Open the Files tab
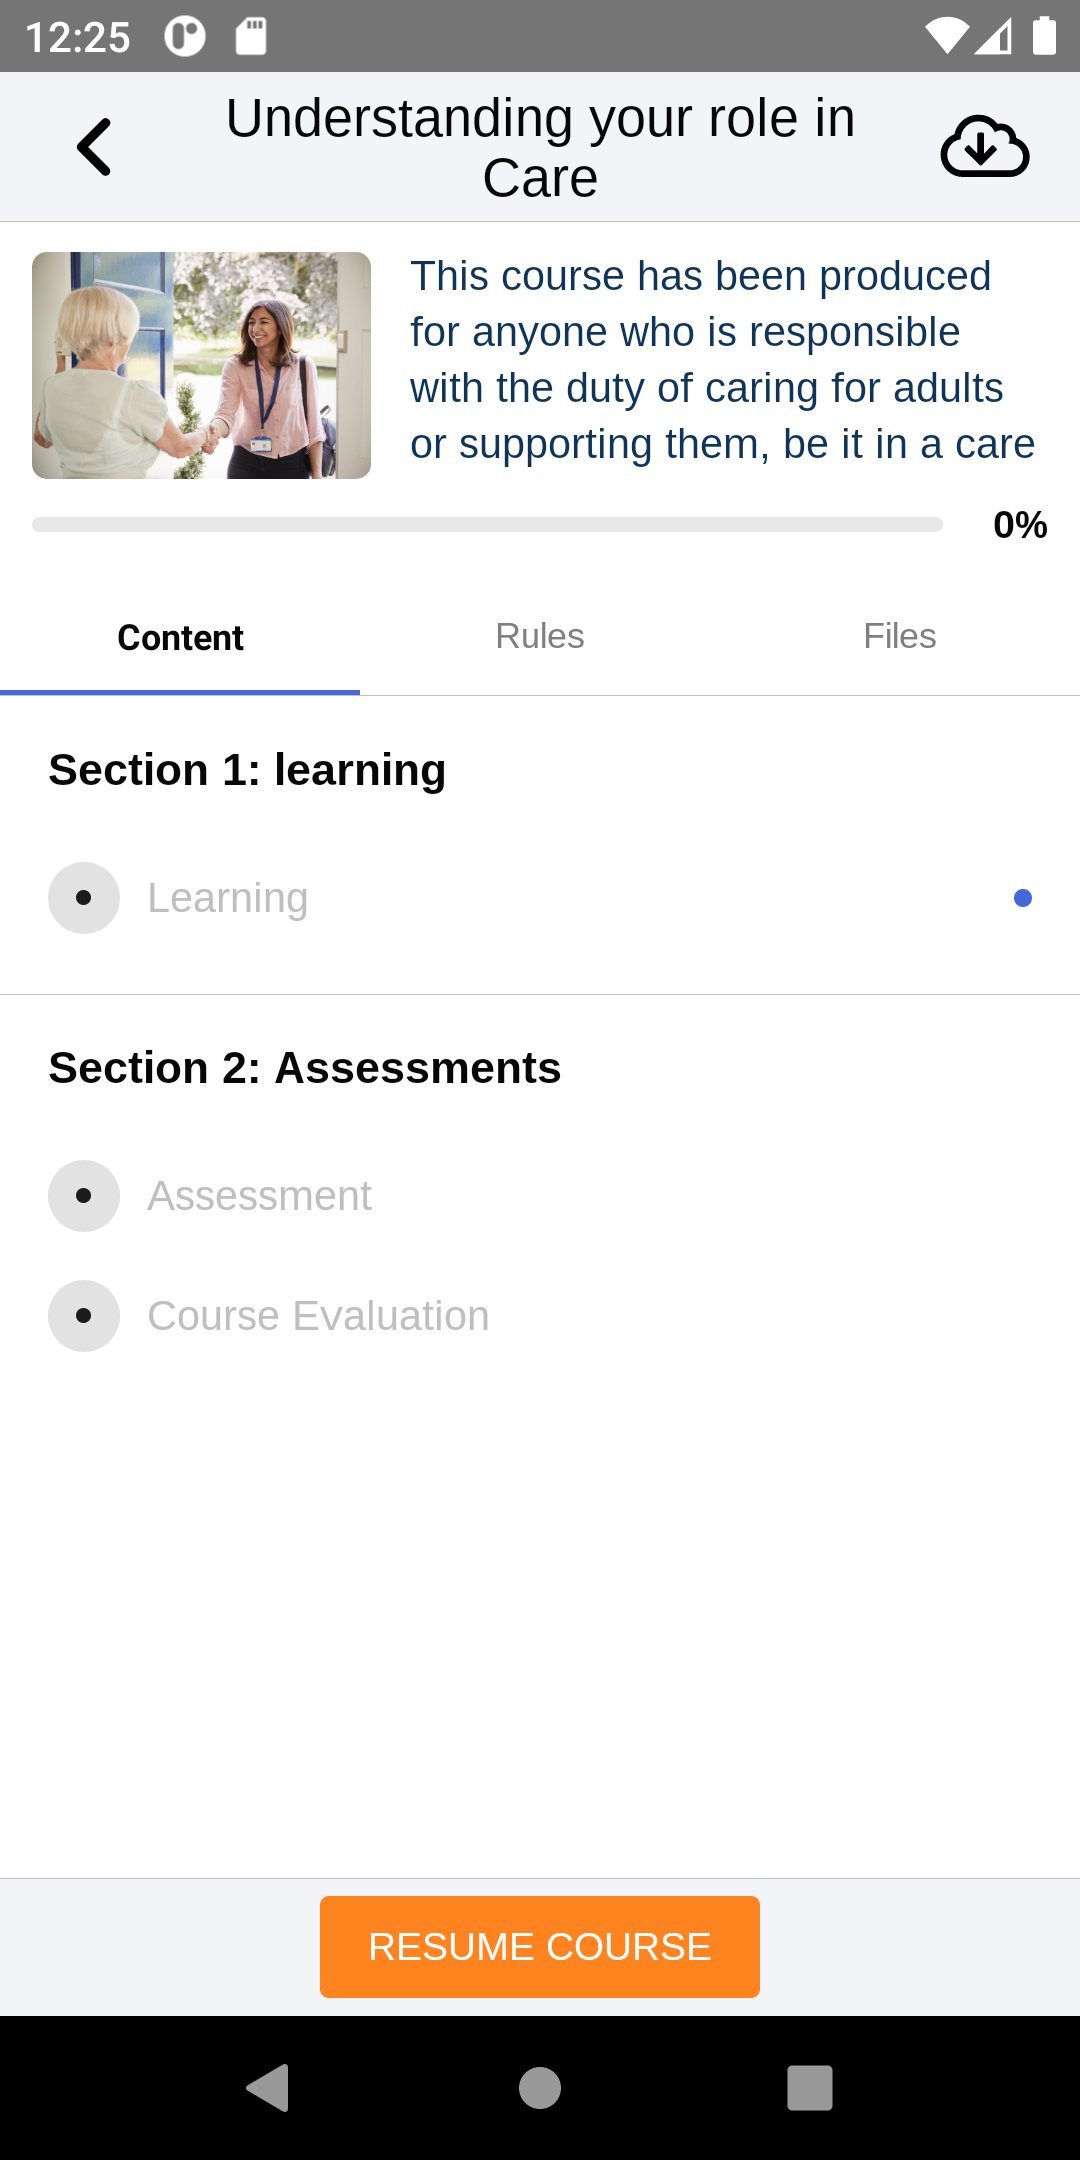Viewport: 1080px width, 2160px height. [x=899, y=637]
